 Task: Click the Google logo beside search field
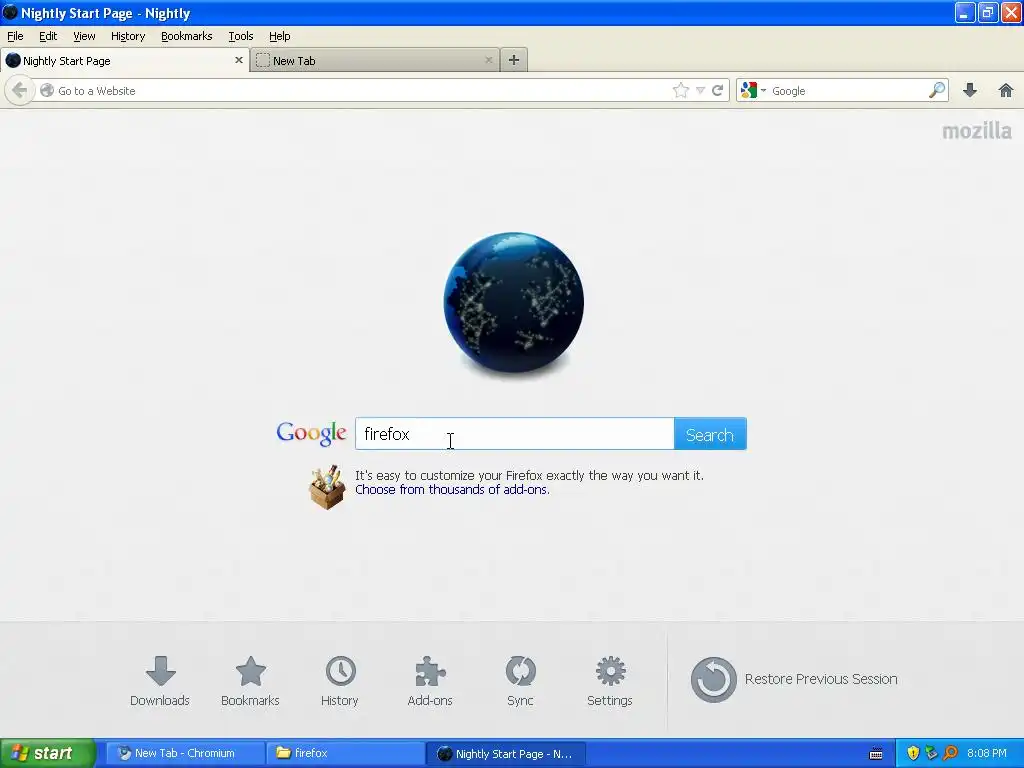point(312,434)
